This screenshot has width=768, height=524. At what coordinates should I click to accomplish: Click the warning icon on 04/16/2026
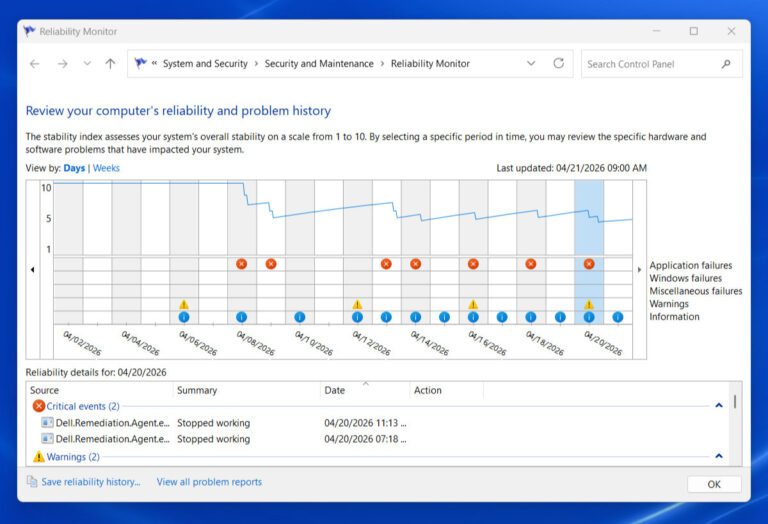pyautogui.click(x=473, y=304)
